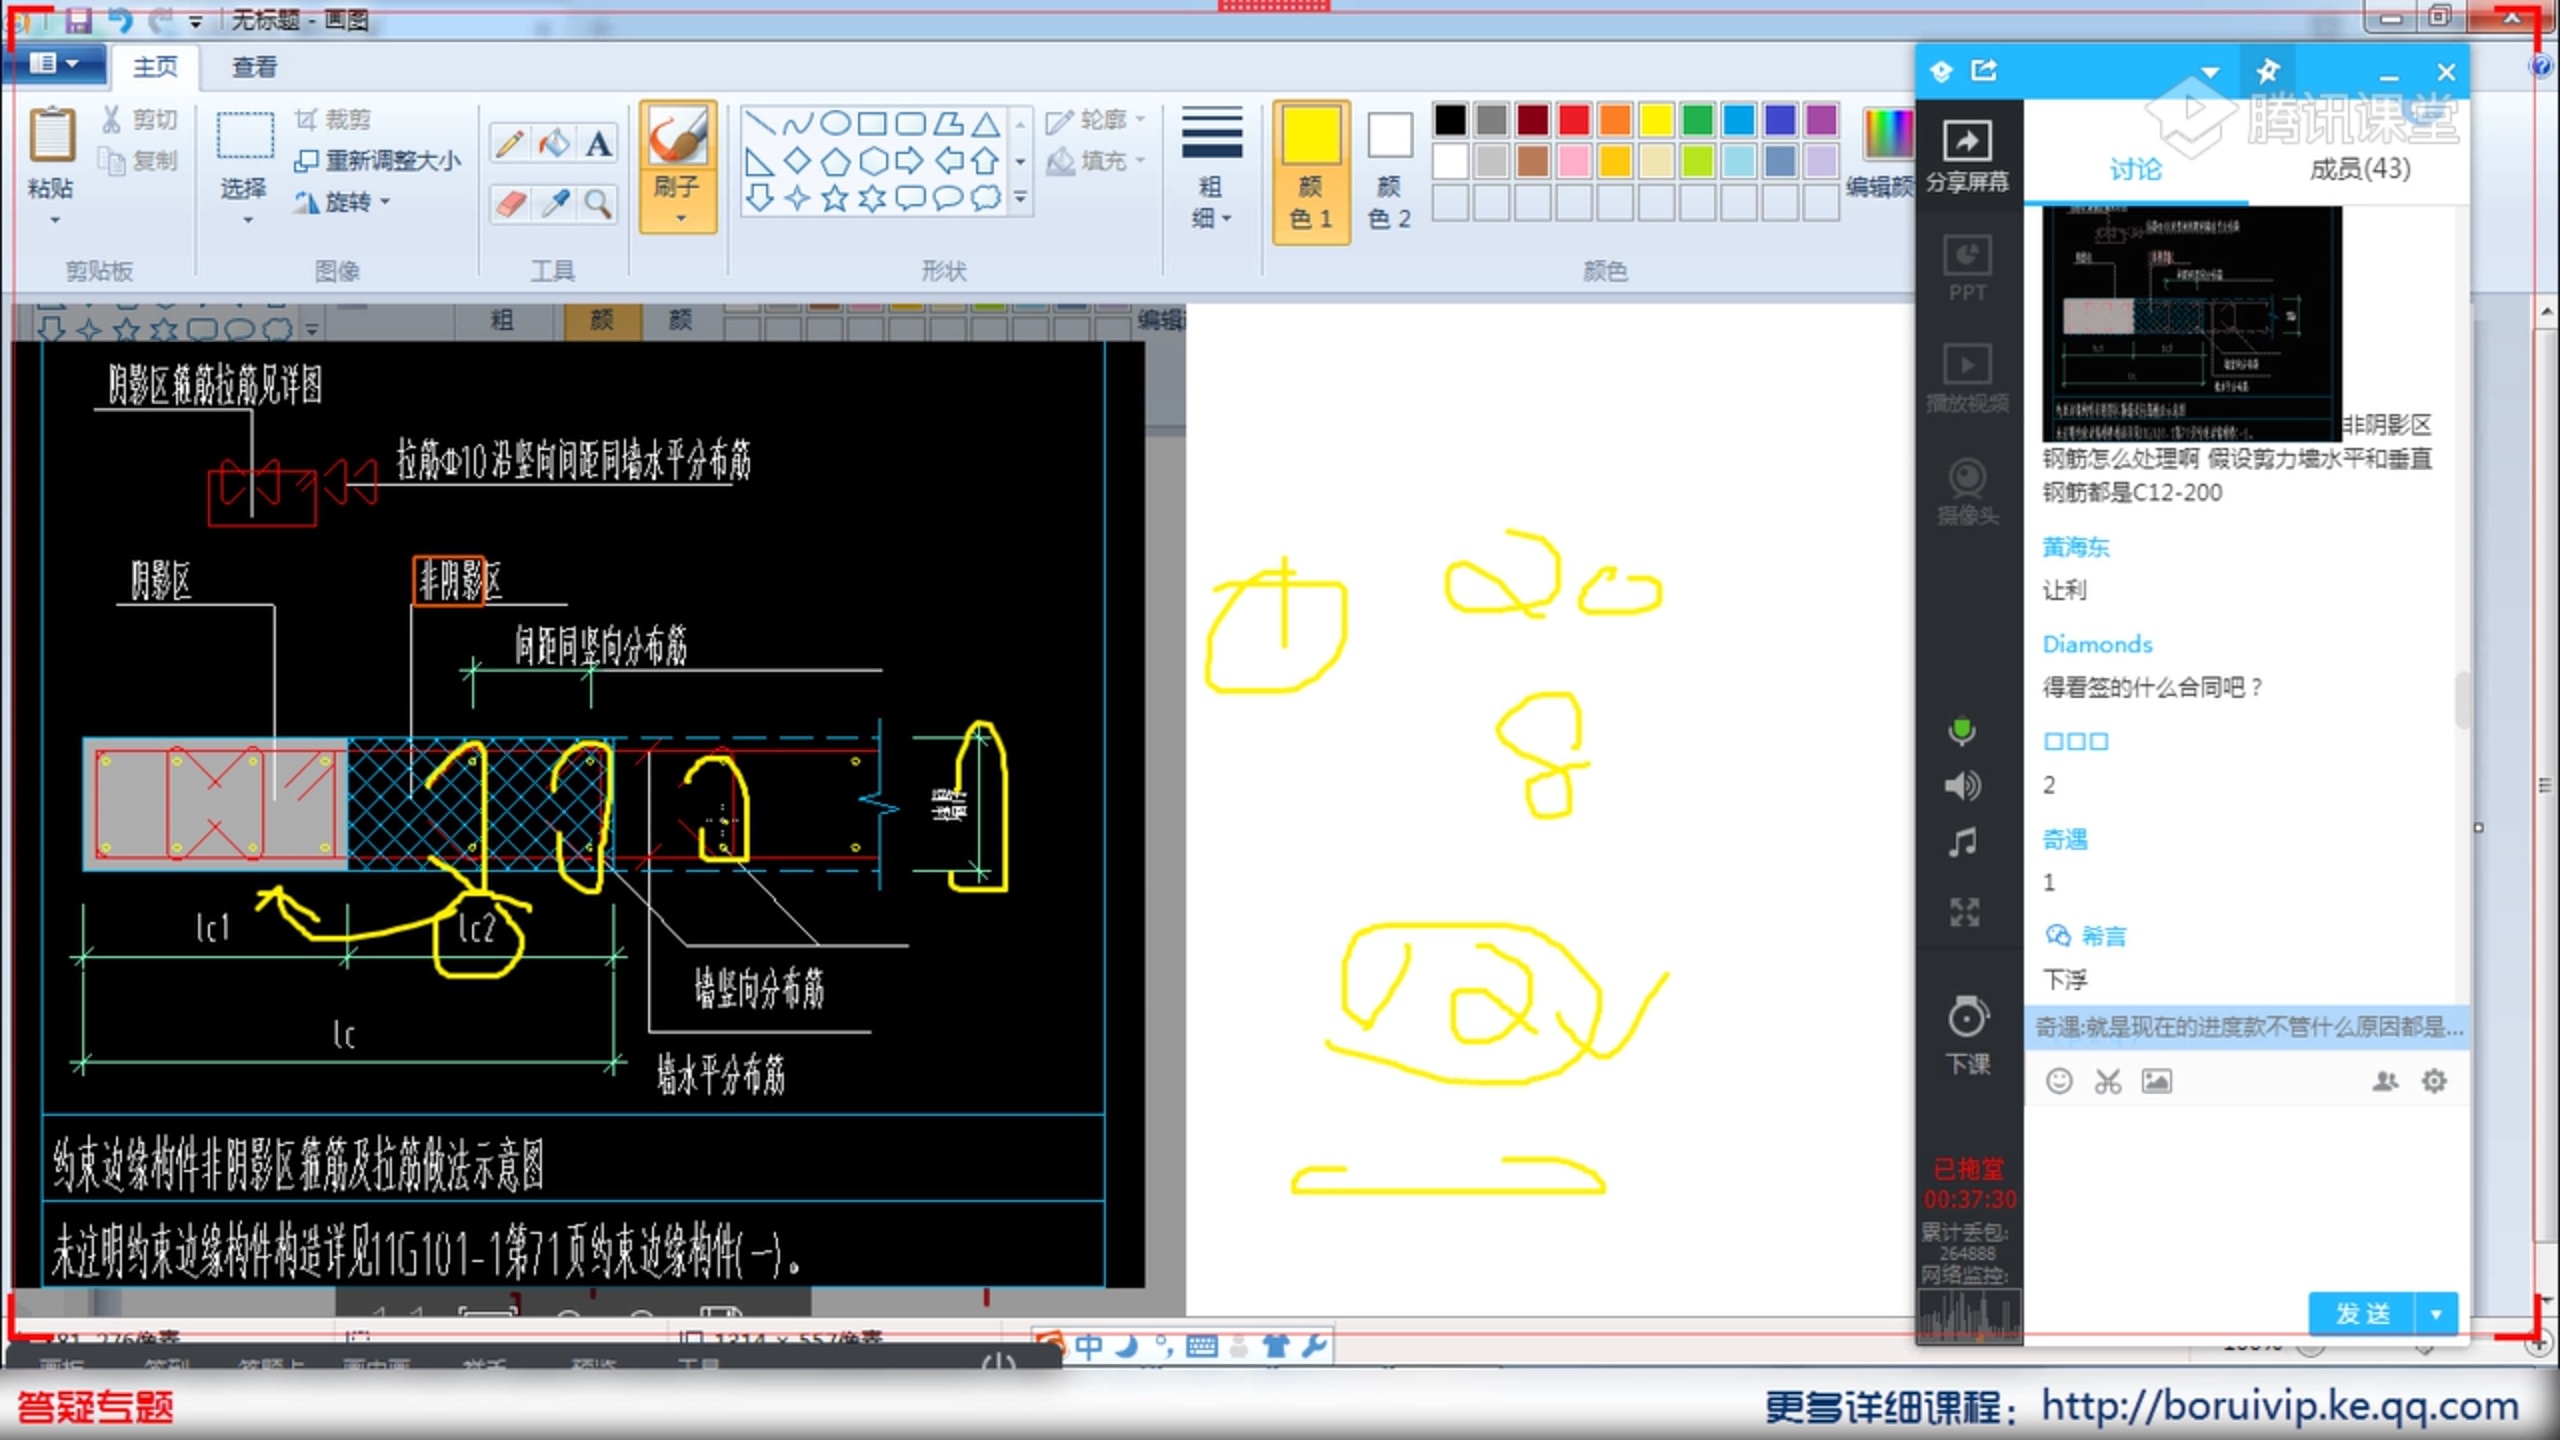The height and width of the screenshot is (1440, 2560).
Task: Pick the green color swatch
Action: click(x=1697, y=120)
